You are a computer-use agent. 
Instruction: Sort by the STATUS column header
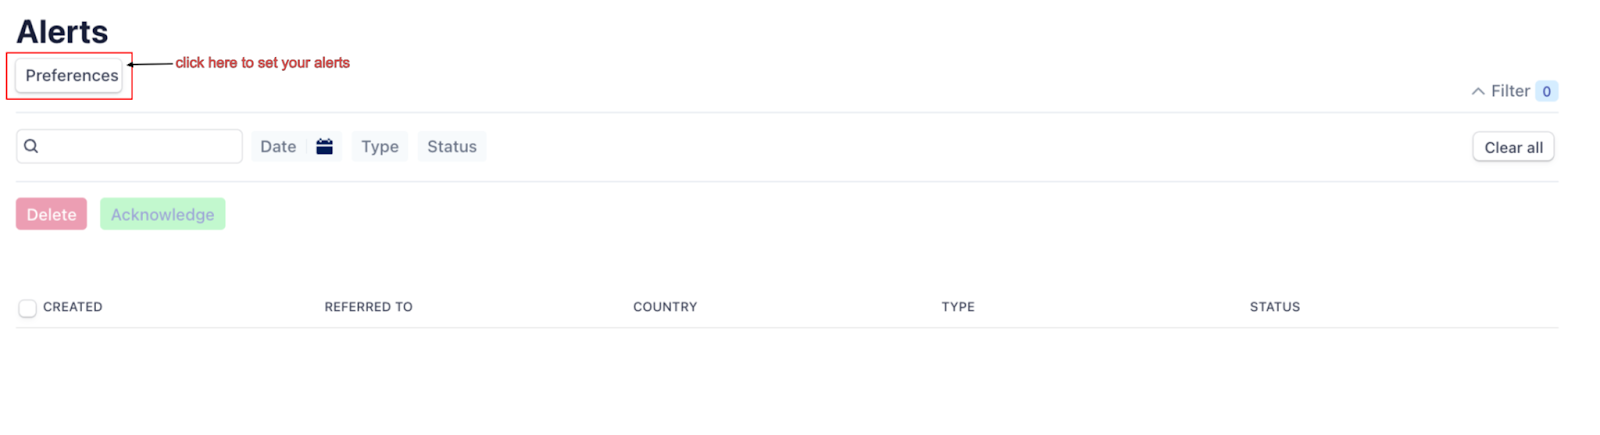tap(1274, 307)
